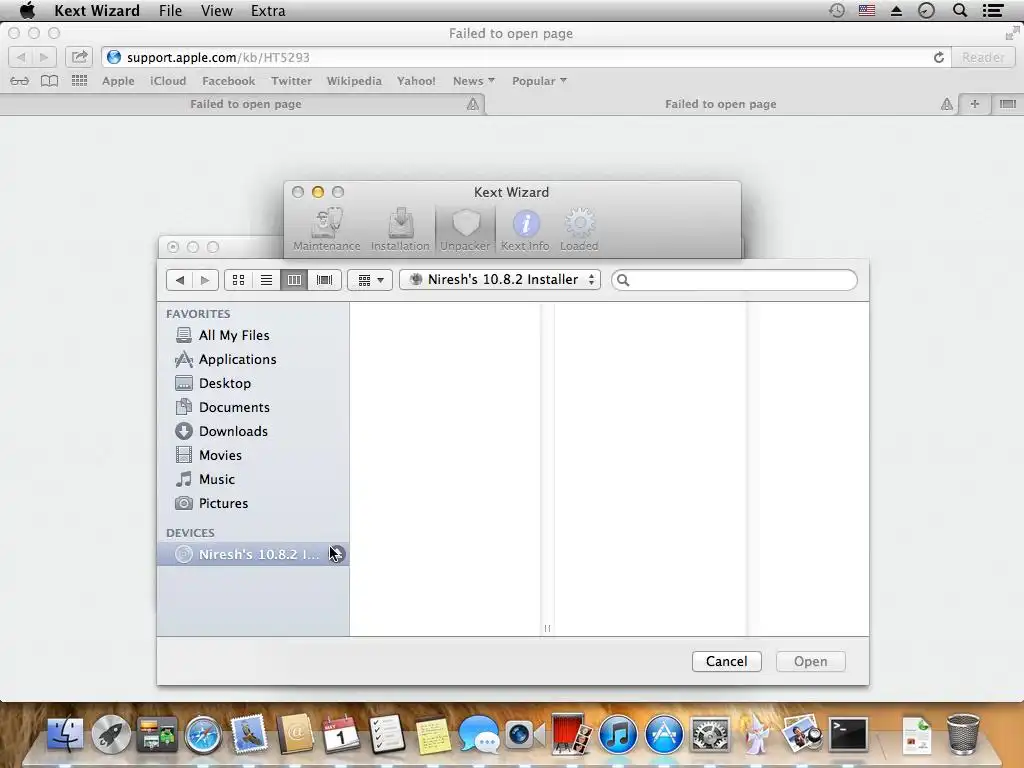Open Safari from the Dock

click(x=202, y=733)
